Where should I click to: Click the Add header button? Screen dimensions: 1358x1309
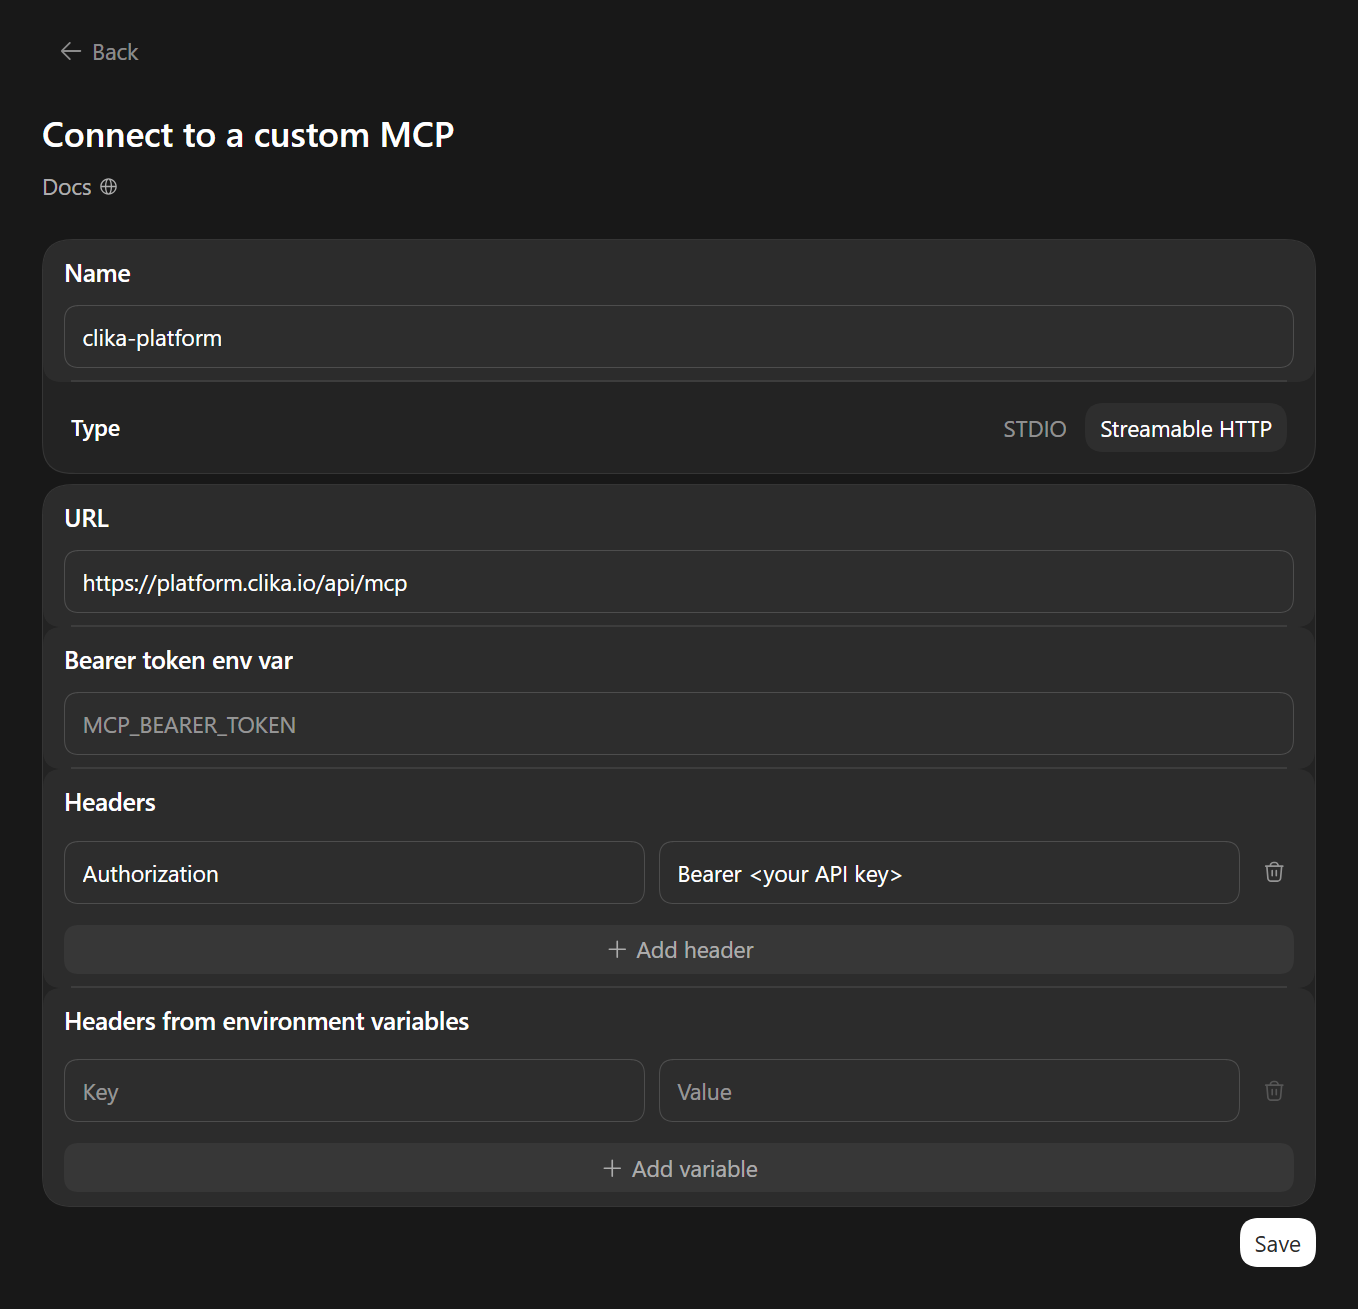[x=679, y=950]
